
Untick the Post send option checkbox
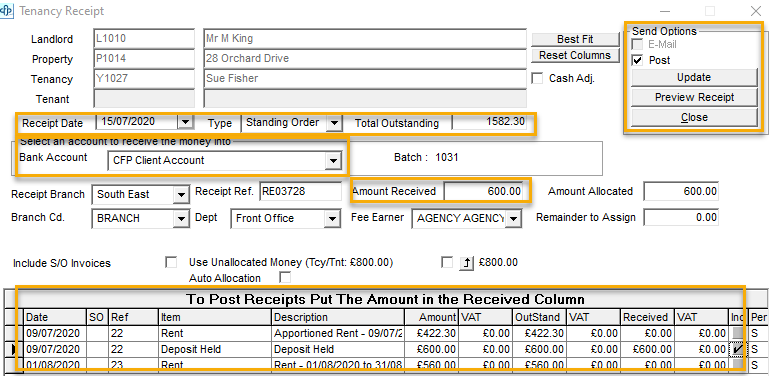pos(638,61)
